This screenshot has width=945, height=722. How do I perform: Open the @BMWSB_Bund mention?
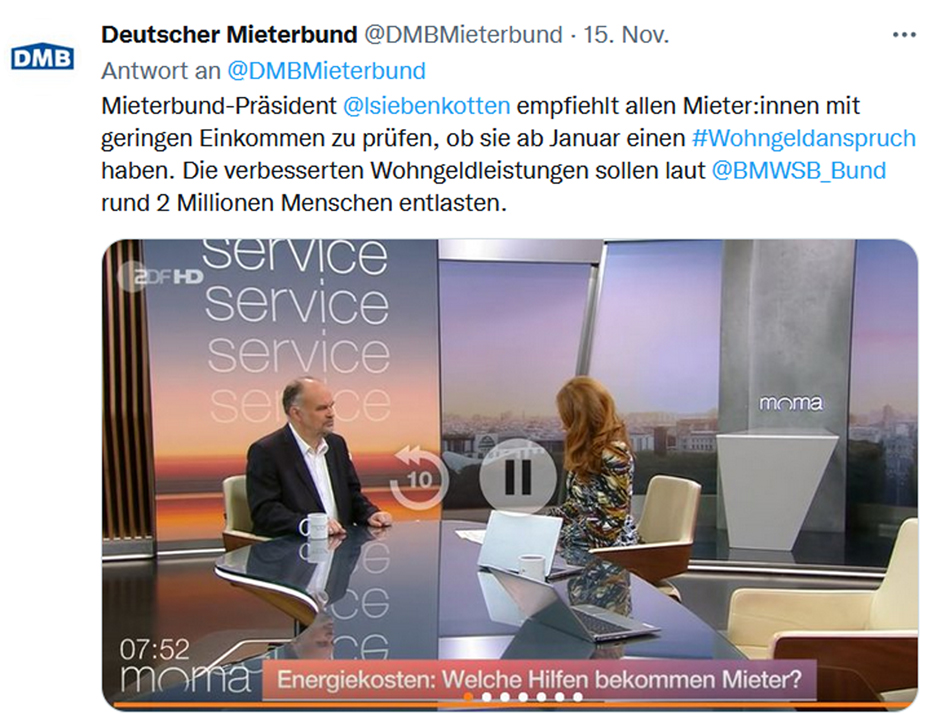(799, 171)
